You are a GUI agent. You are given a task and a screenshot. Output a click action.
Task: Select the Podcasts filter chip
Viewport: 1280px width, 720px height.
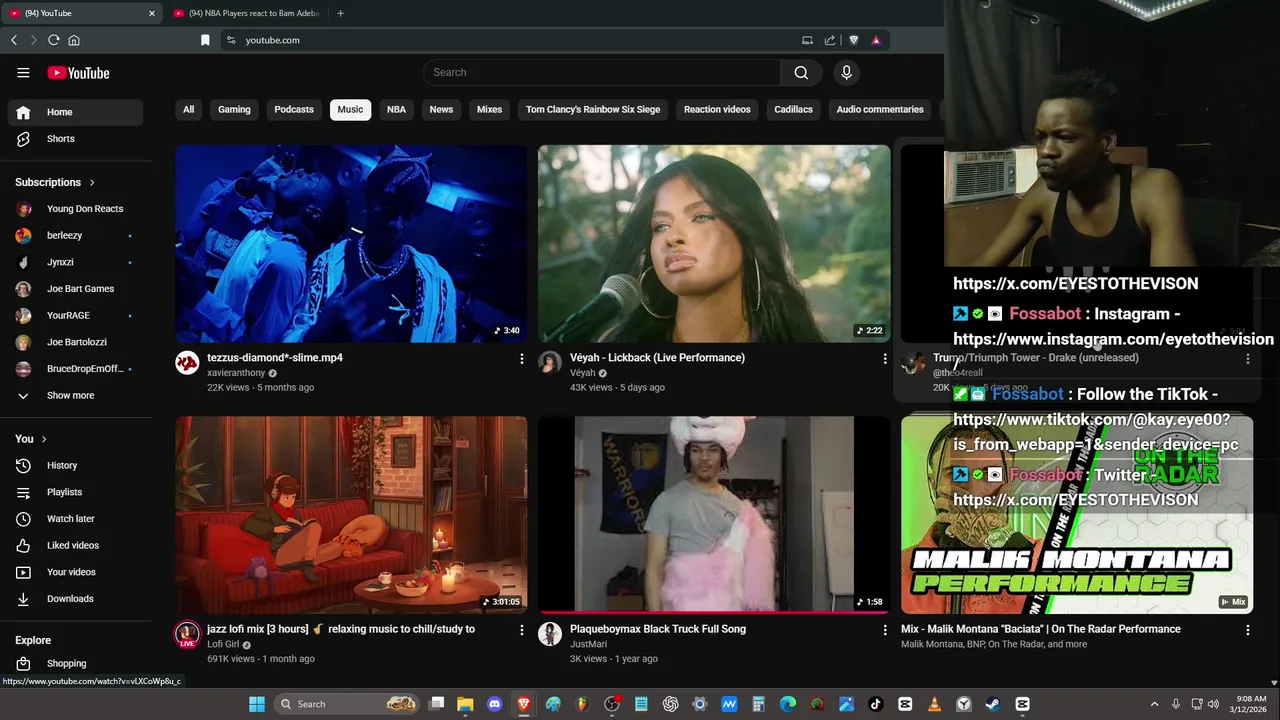(294, 109)
